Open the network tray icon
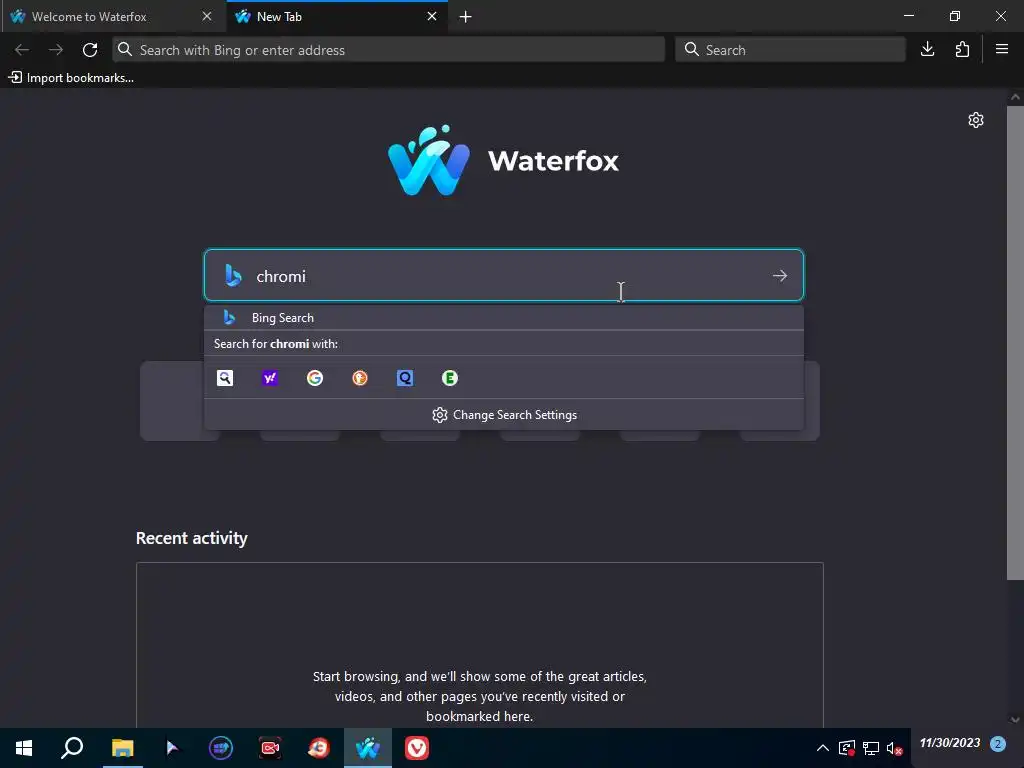This screenshot has height=768, width=1024. point(871,748)
